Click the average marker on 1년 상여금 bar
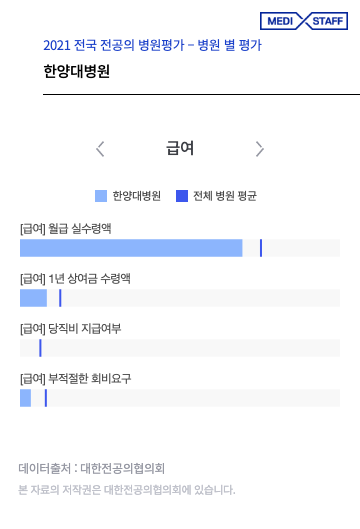Image resolution: width=360 pixels, height=529 pixels. click(x=60, y=298)
